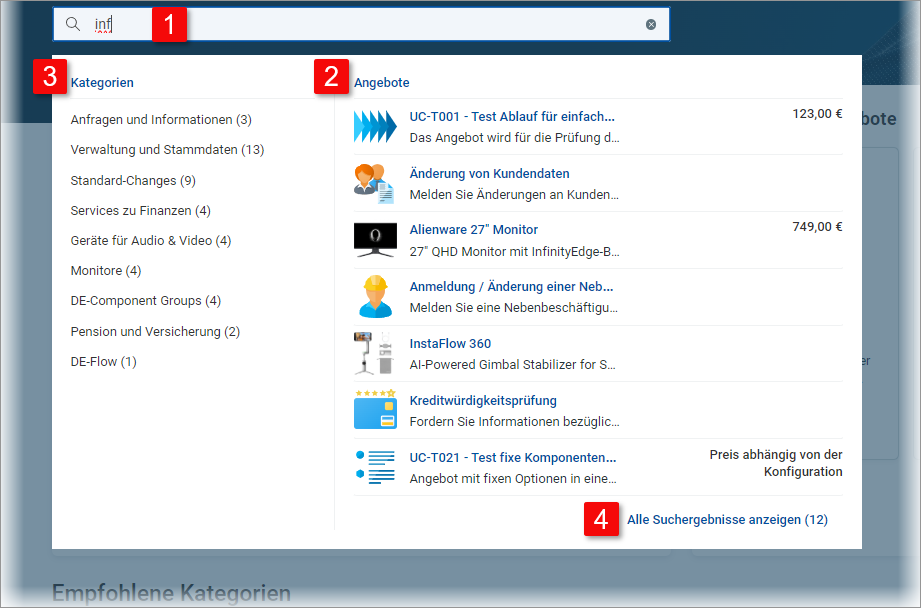The width and height of the screenshot is (921, 608).
Task: Click the Alienware monitor thumbnail
Action: (x=375, y=239)
